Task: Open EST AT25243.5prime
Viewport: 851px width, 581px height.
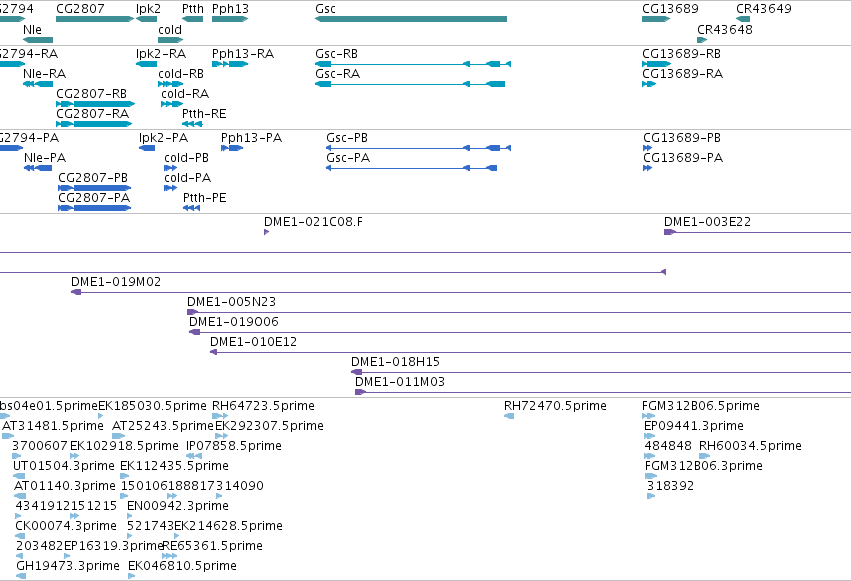Action: point(163,426)
